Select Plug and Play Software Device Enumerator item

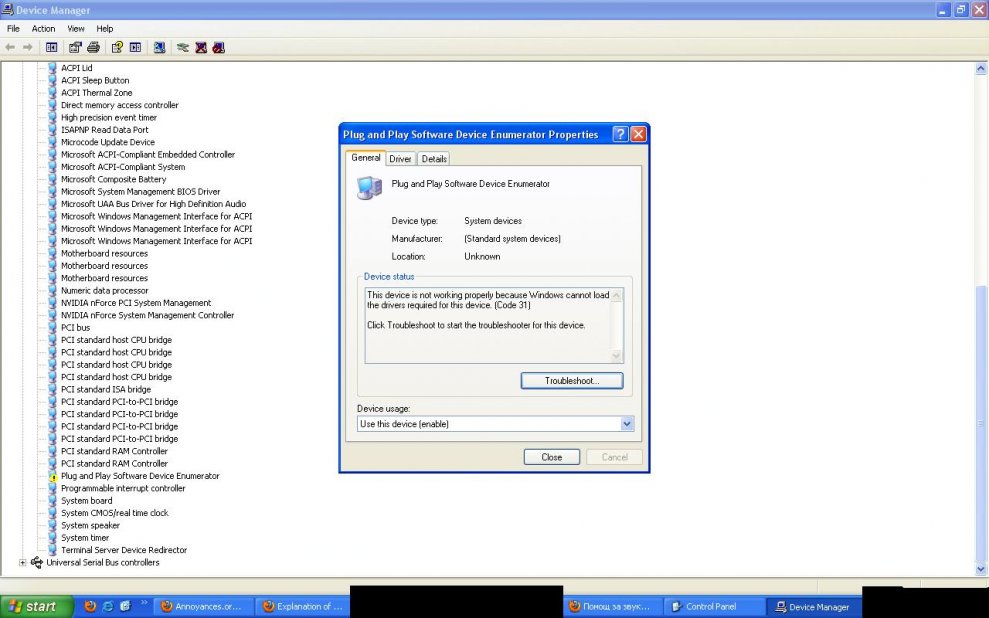pyautogui.click(x=140, y=476)
